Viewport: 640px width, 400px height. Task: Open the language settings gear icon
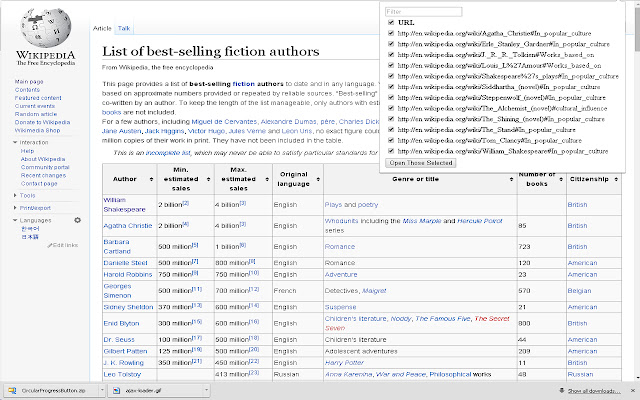[x=77, y=220]
